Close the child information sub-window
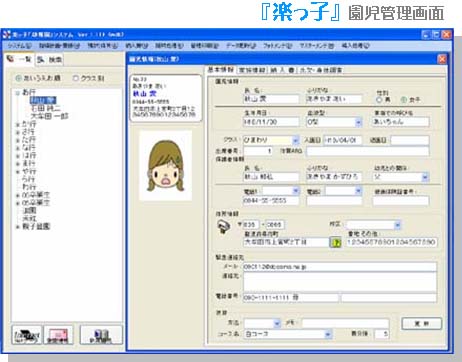 pyautogui.click(x=442, y=59)
